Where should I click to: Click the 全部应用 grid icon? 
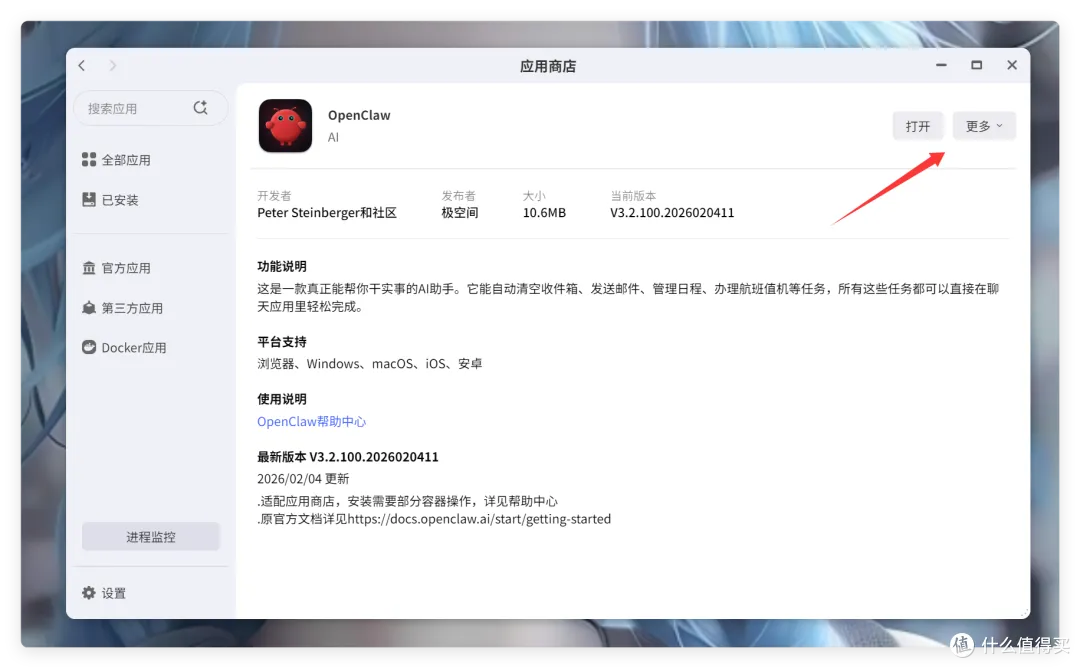(x=89, y=160)
